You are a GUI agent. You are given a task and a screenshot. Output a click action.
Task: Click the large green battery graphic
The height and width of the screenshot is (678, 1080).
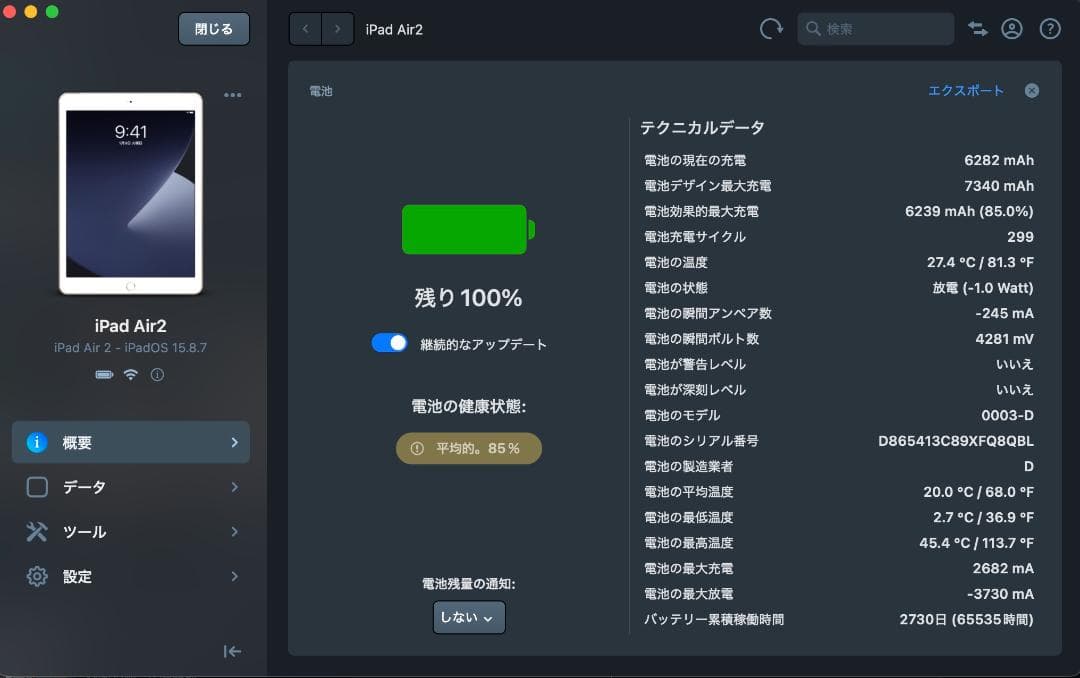tap(468, 229)
